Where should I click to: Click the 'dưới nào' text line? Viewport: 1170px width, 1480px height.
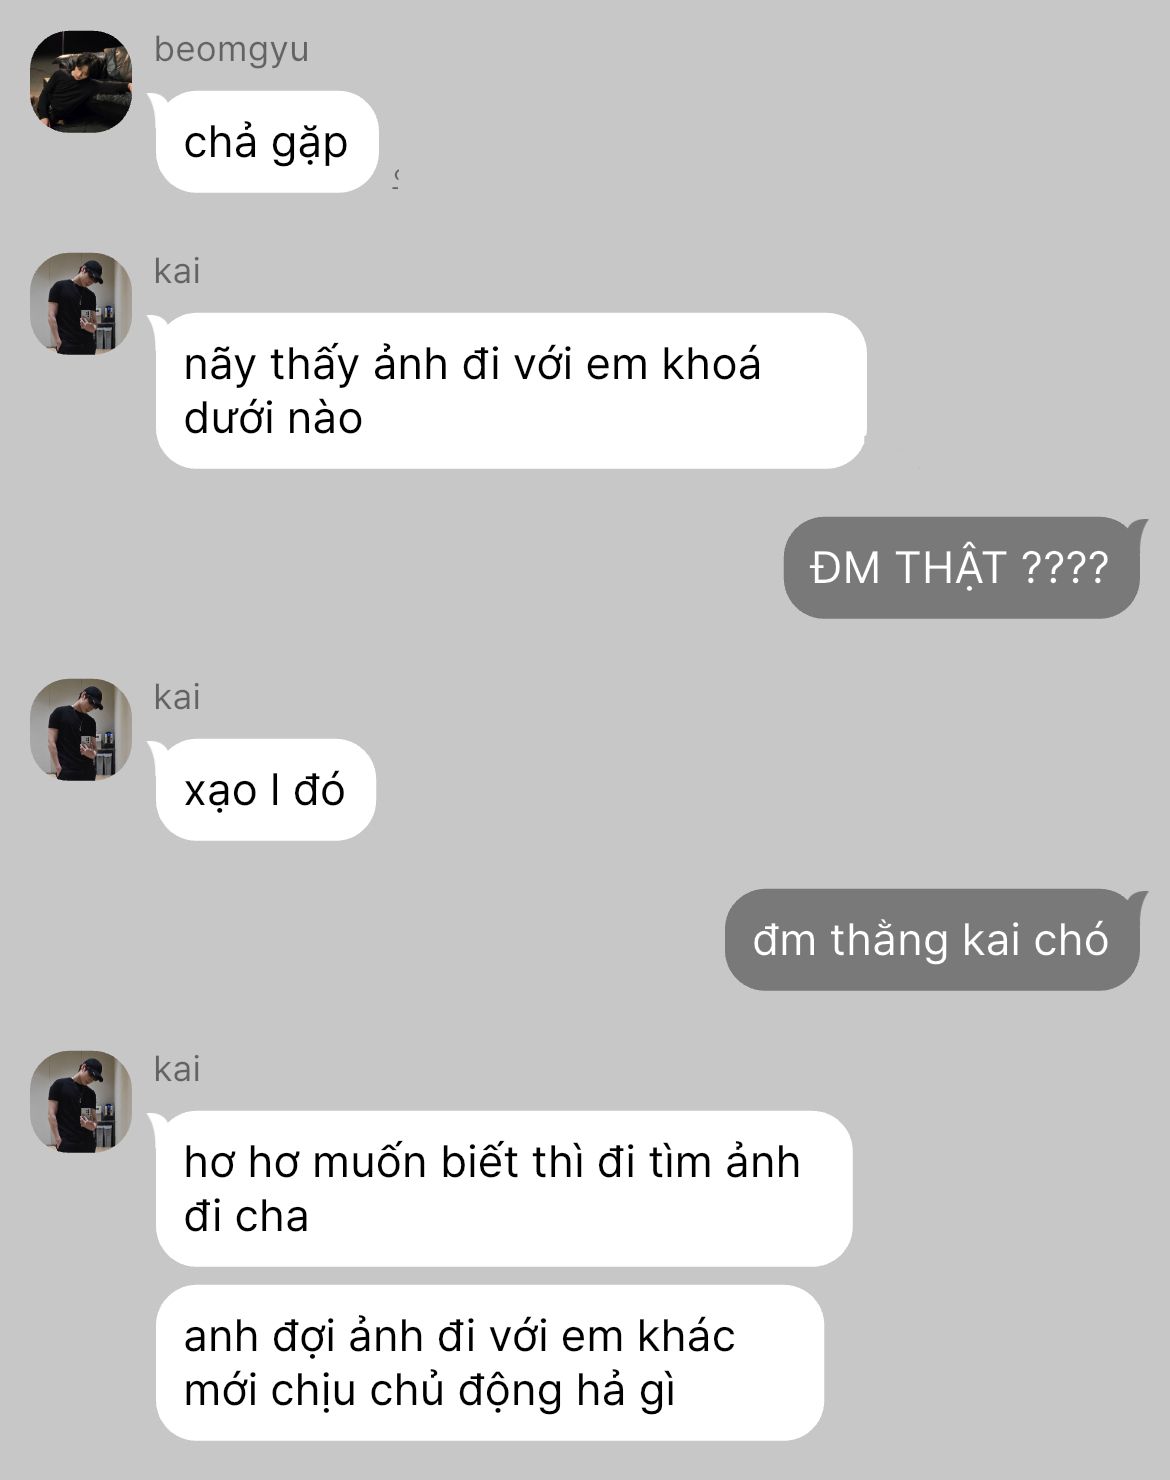pos(273,418)
